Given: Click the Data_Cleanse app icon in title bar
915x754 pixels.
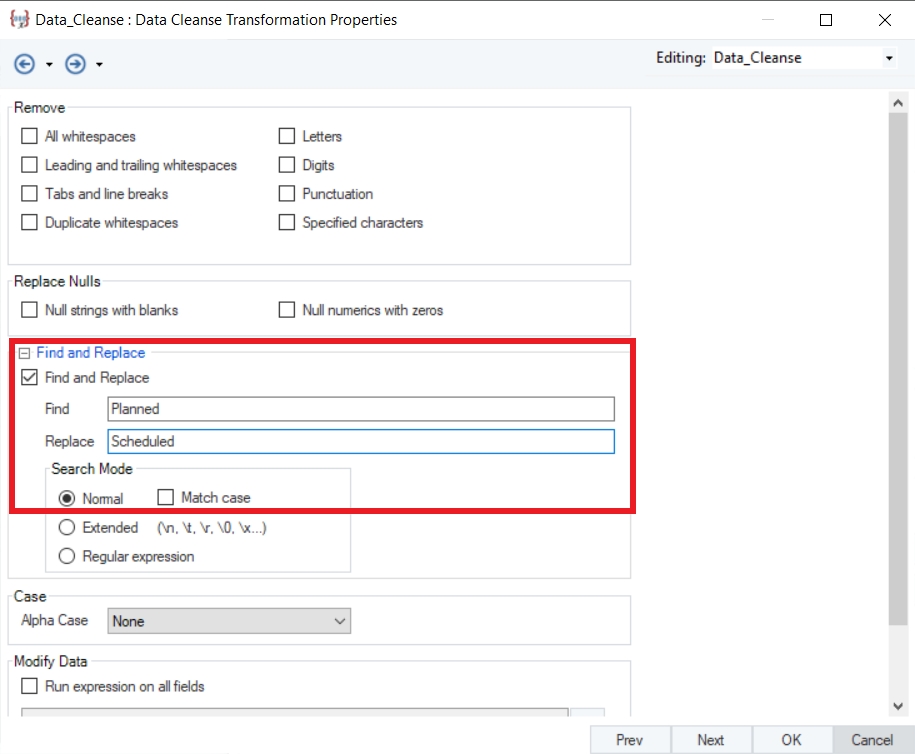Looking at the screenshot, I should click(19, 19).
